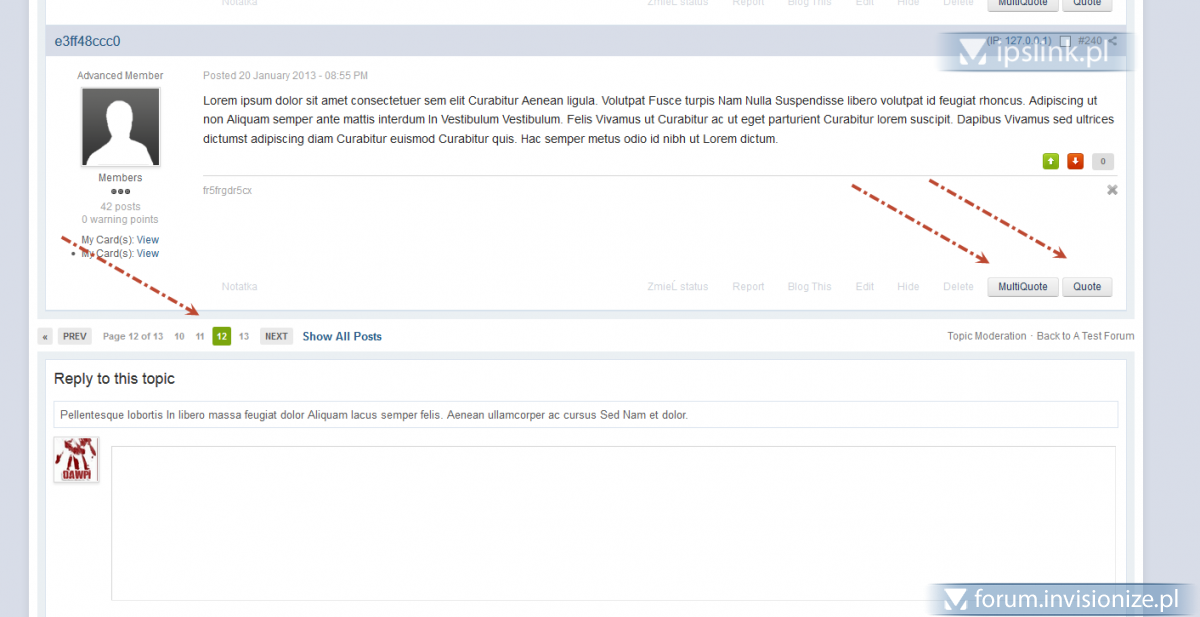Go to page 13

(x=244, y=337)
